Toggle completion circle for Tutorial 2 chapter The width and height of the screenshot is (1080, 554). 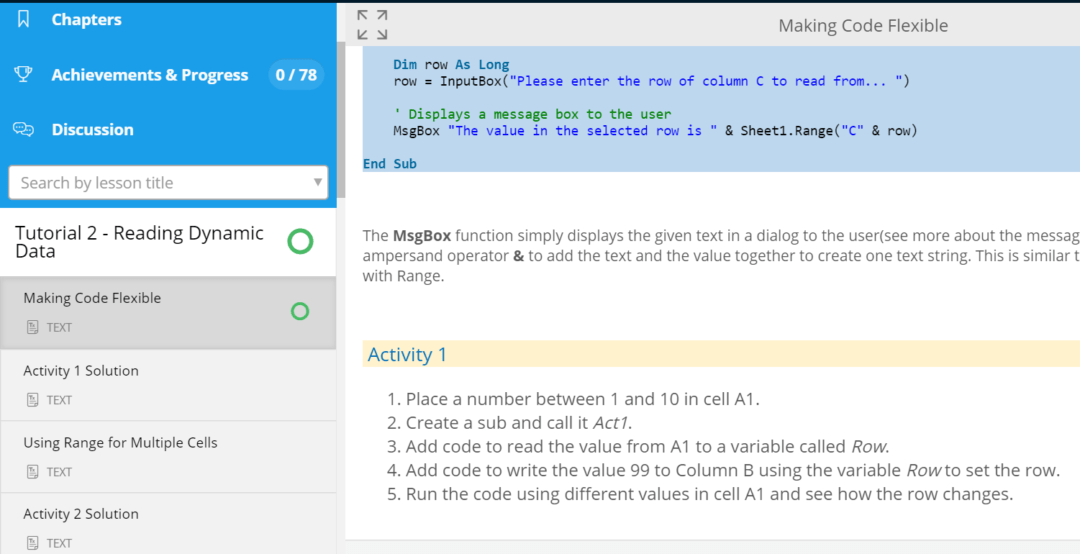pos(300,241)
